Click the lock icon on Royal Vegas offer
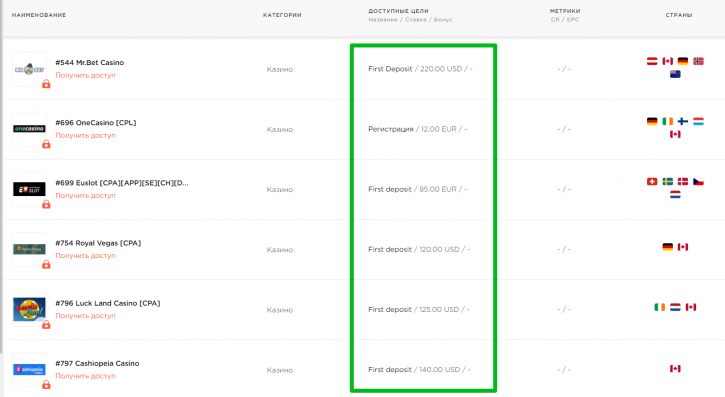725x397 pixels. (46, 264)
